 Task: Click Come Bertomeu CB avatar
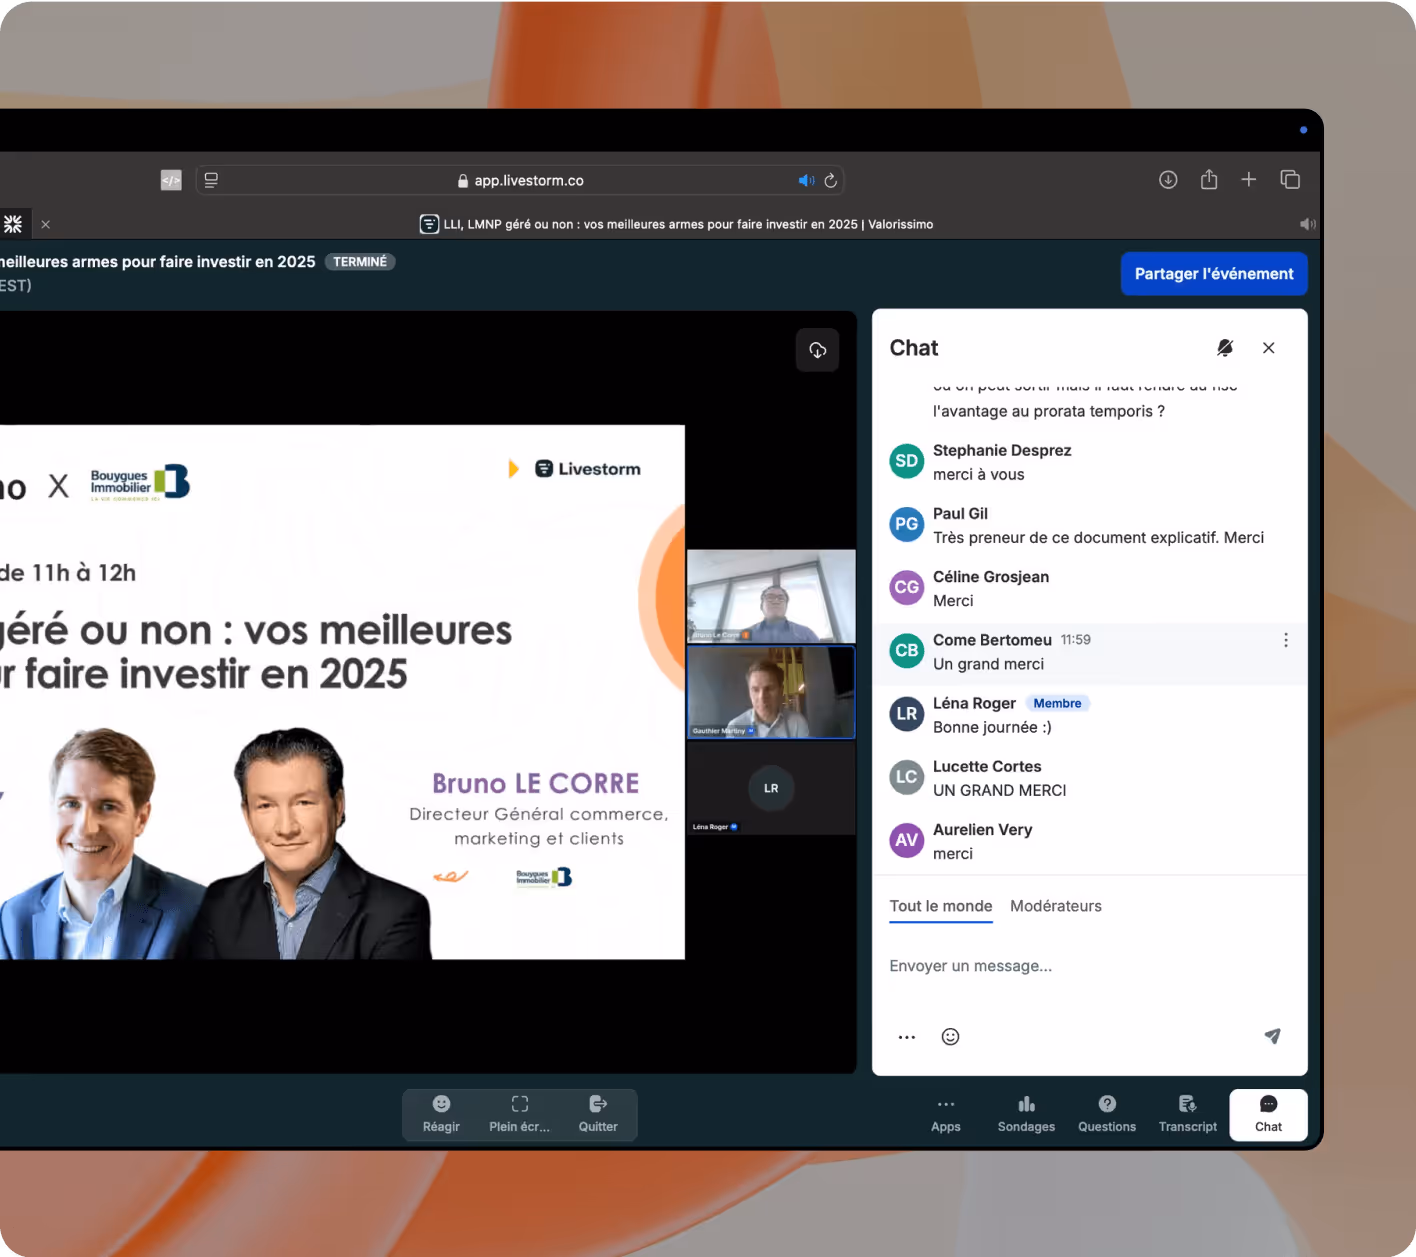[907, 650]
